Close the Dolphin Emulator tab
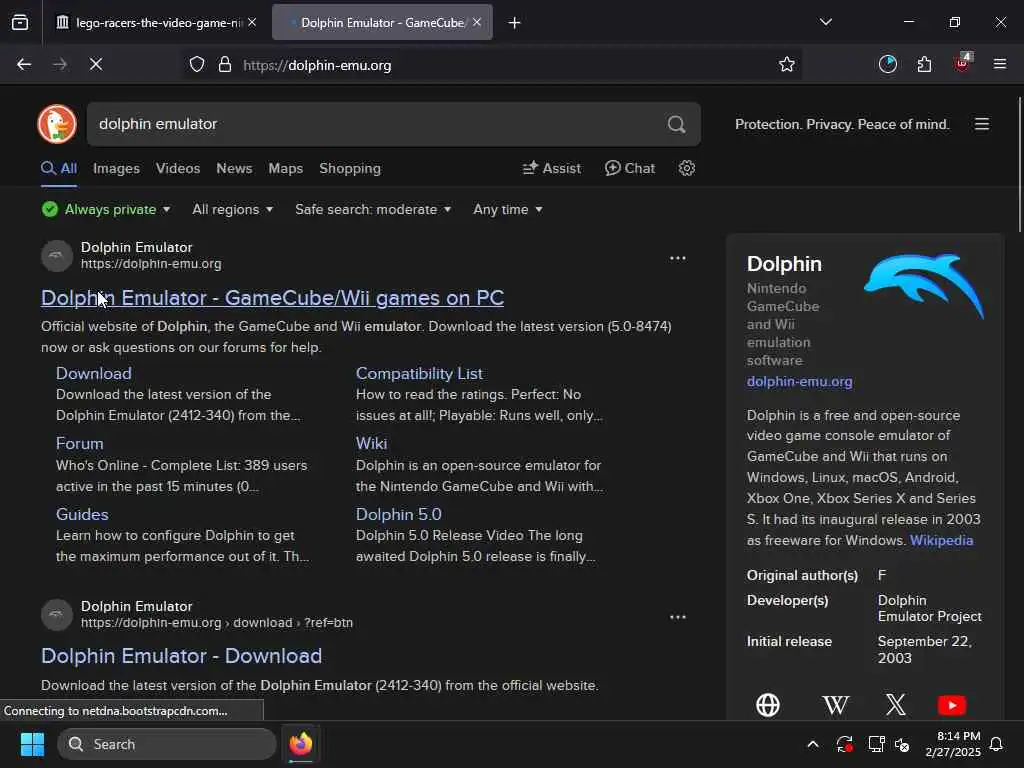This screenshot has height=768, width=1024. click(477, 22)
